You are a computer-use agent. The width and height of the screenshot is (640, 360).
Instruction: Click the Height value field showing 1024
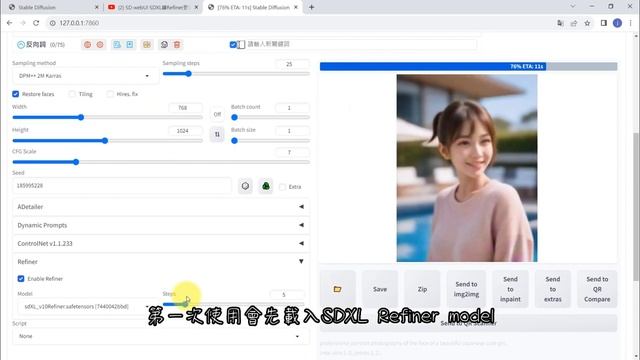(185, 131)
